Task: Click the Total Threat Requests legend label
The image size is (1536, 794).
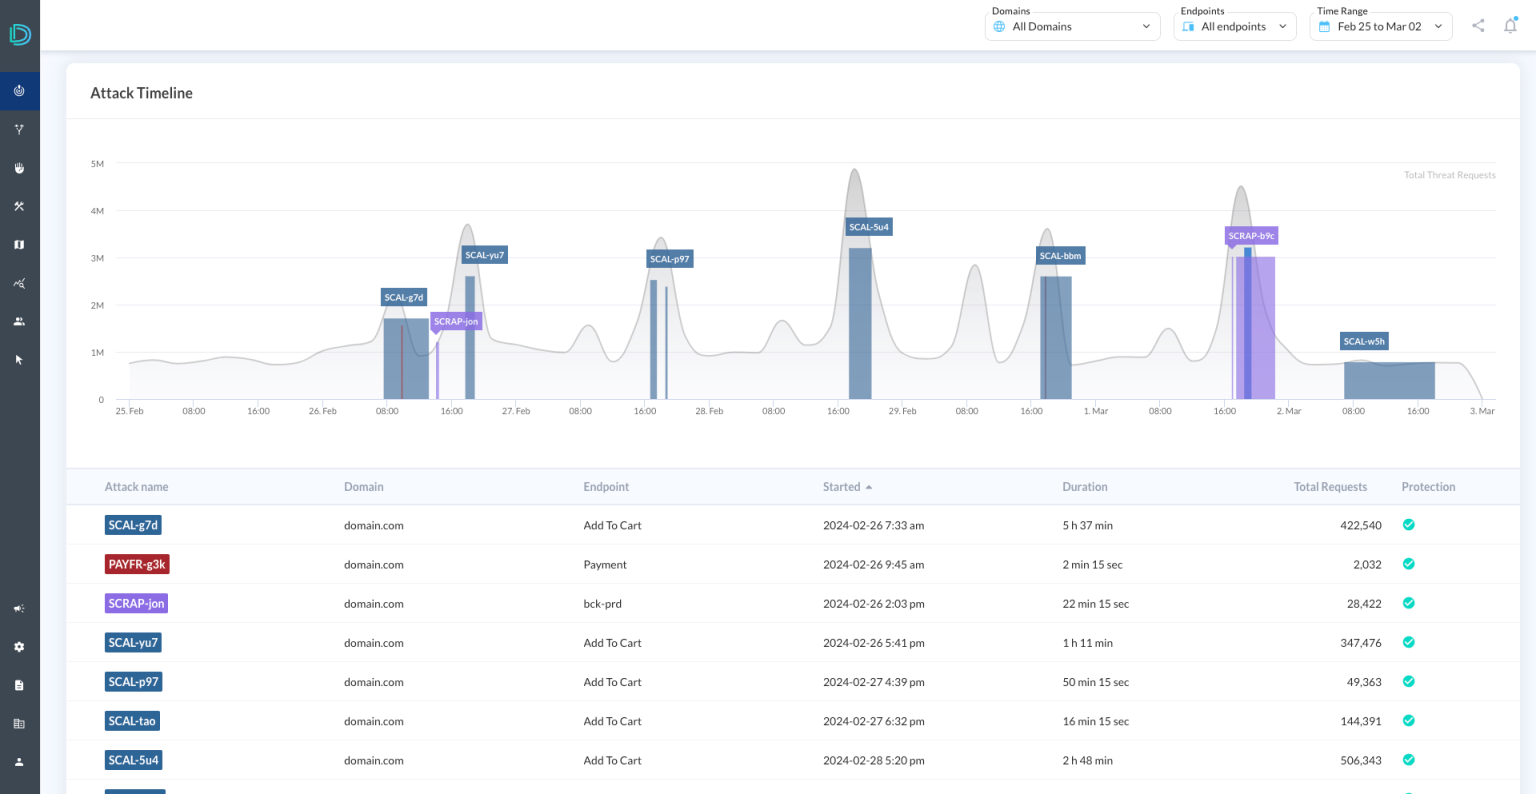Action: [x=1449, y=174]
